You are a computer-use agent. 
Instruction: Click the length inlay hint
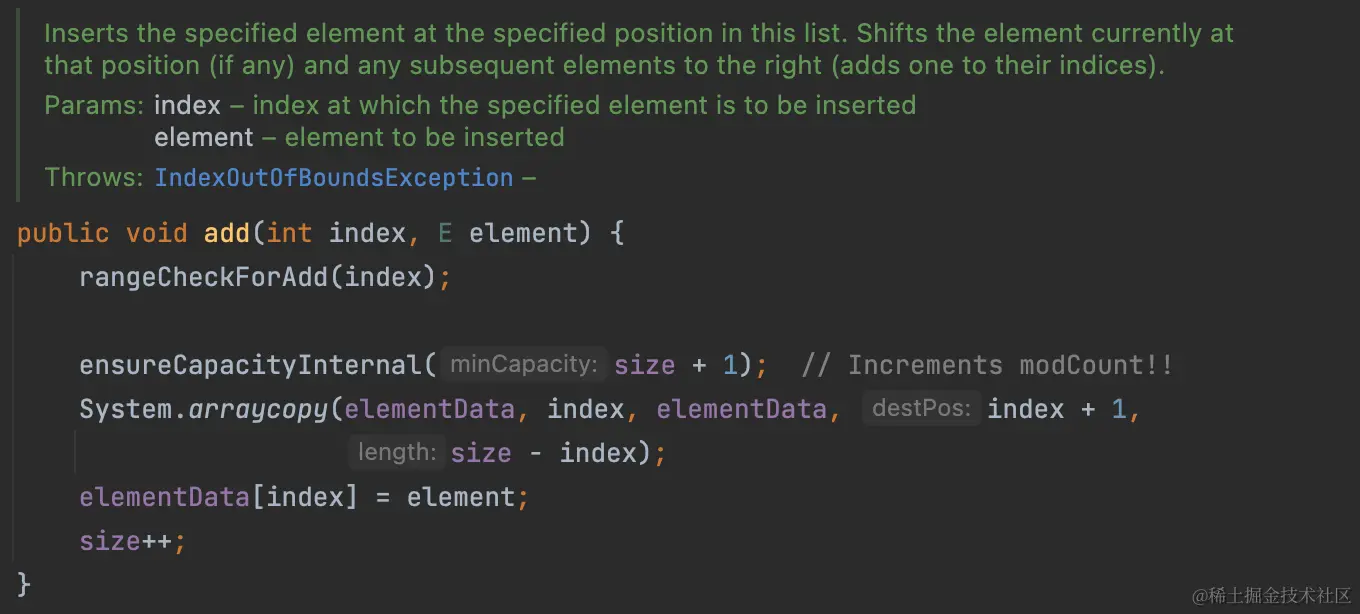397,452
